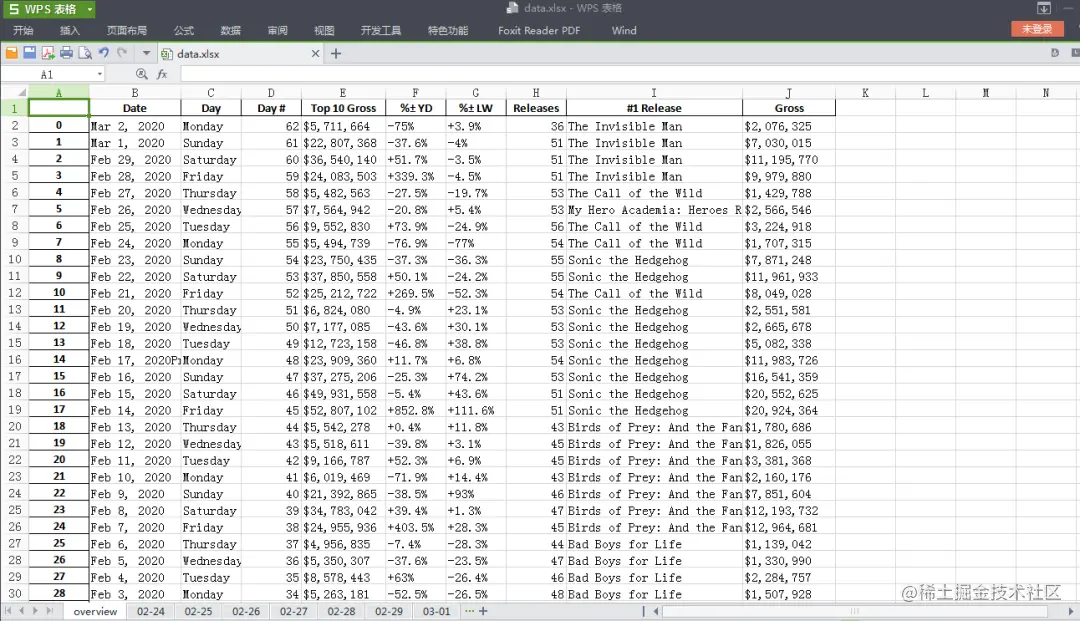
Task: Select the Top 10 Gross header cell
Action: (x=343, y=108)
